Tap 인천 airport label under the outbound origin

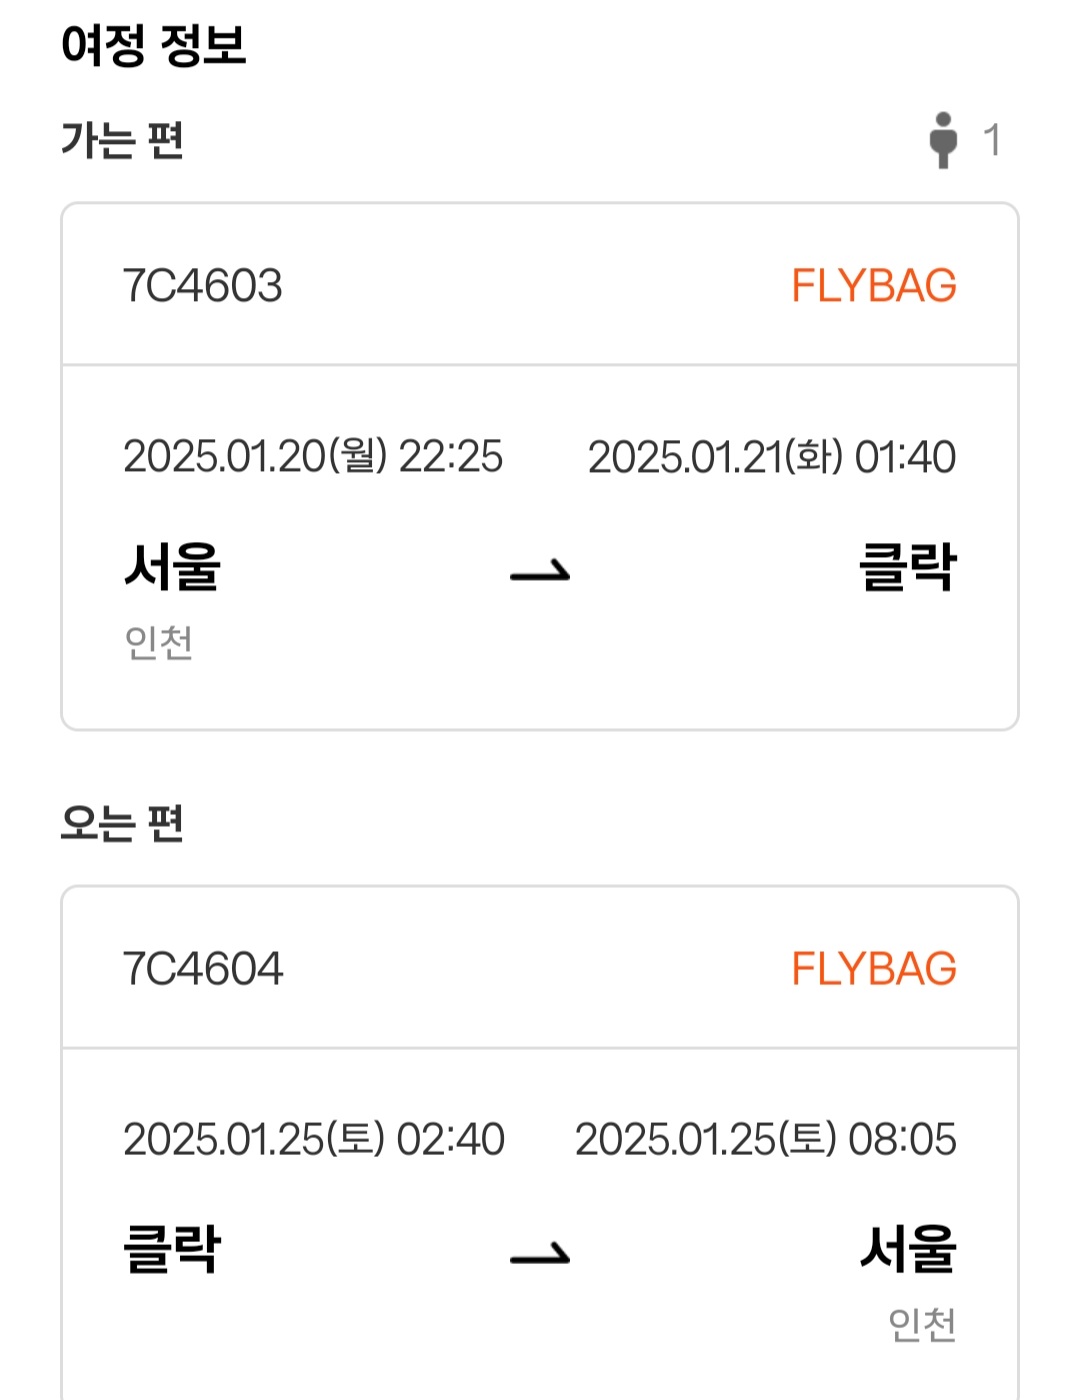158,642
